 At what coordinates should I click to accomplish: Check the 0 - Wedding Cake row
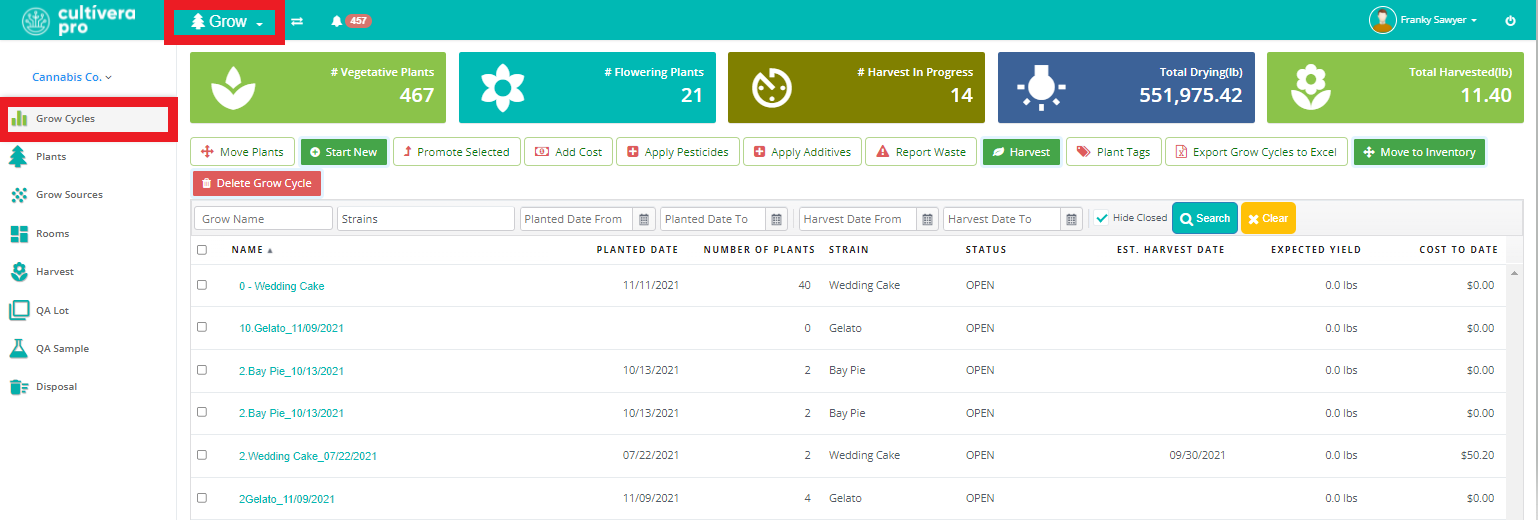pos(202,285)
